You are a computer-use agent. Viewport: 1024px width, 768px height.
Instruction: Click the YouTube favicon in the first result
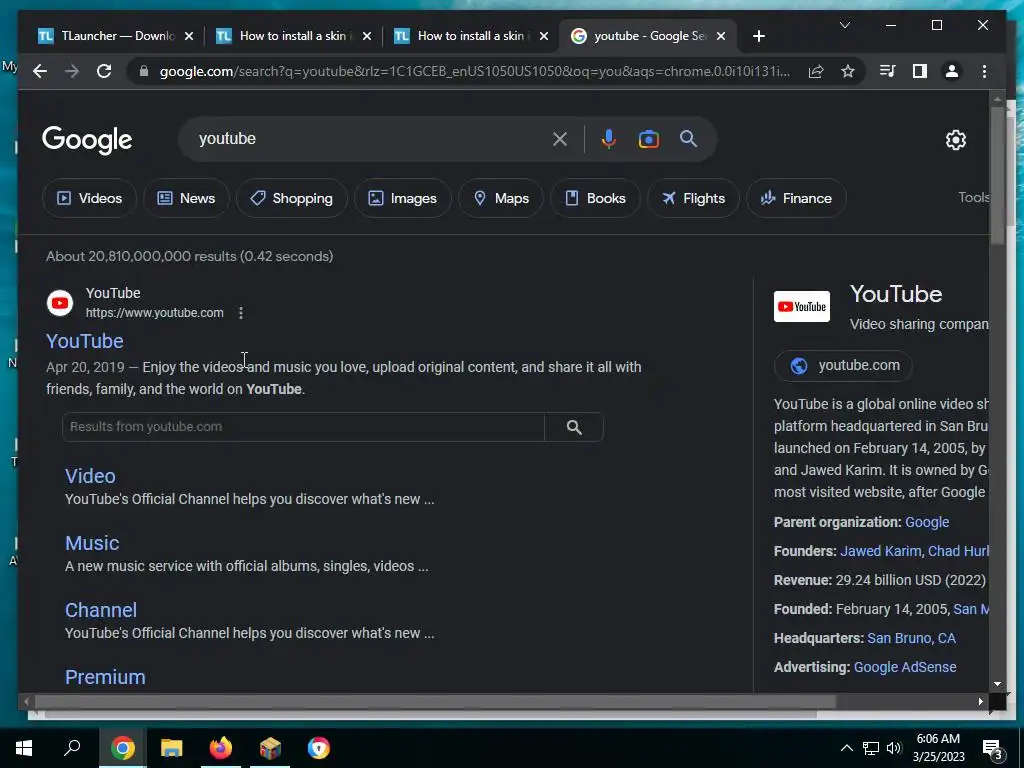coord(60,303)
